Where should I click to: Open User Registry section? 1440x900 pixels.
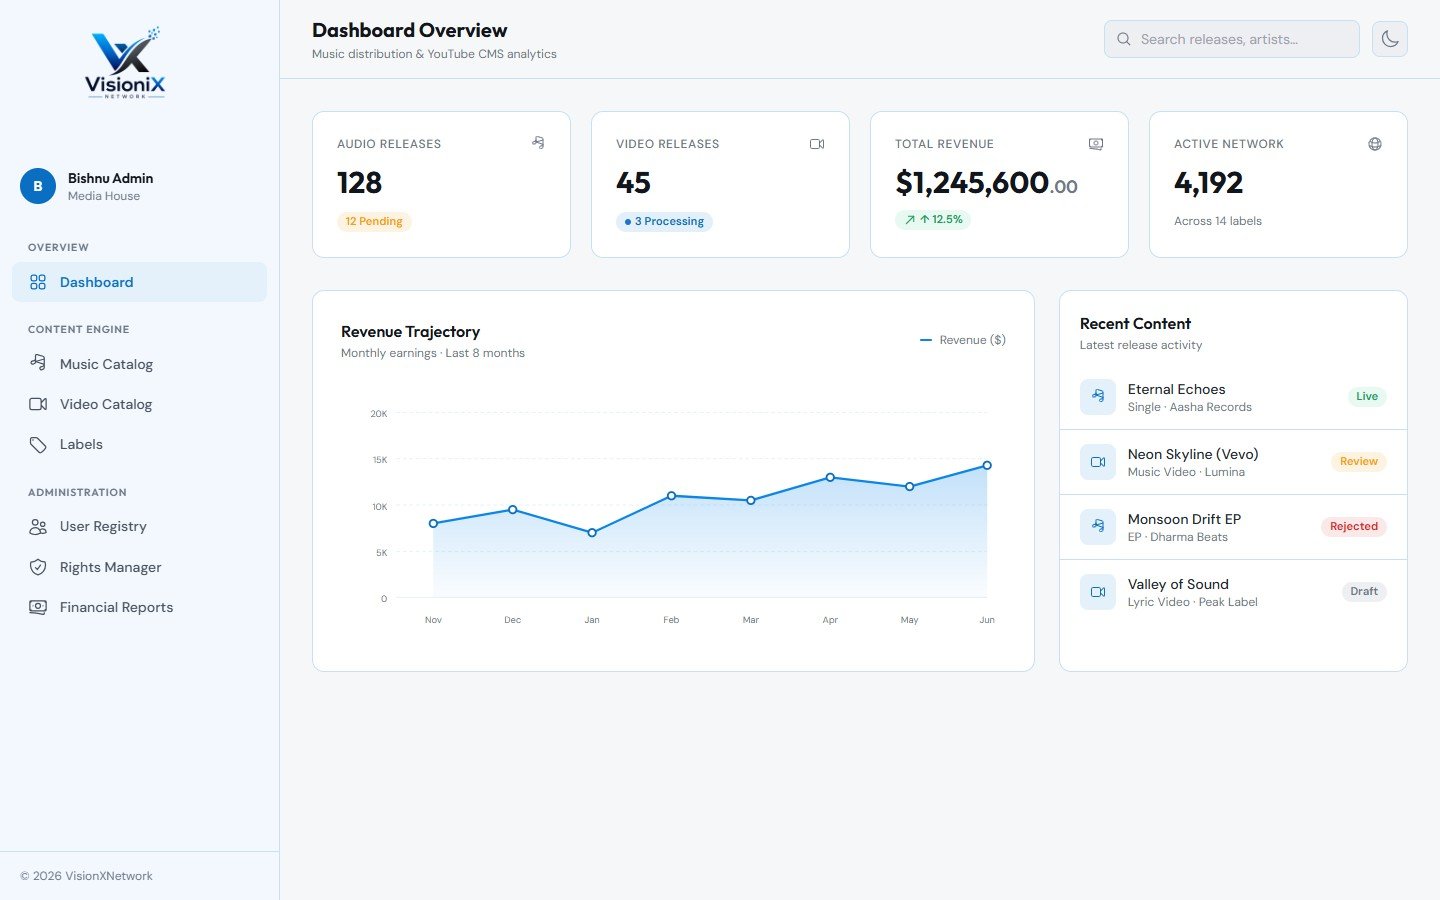pos(139,527)
